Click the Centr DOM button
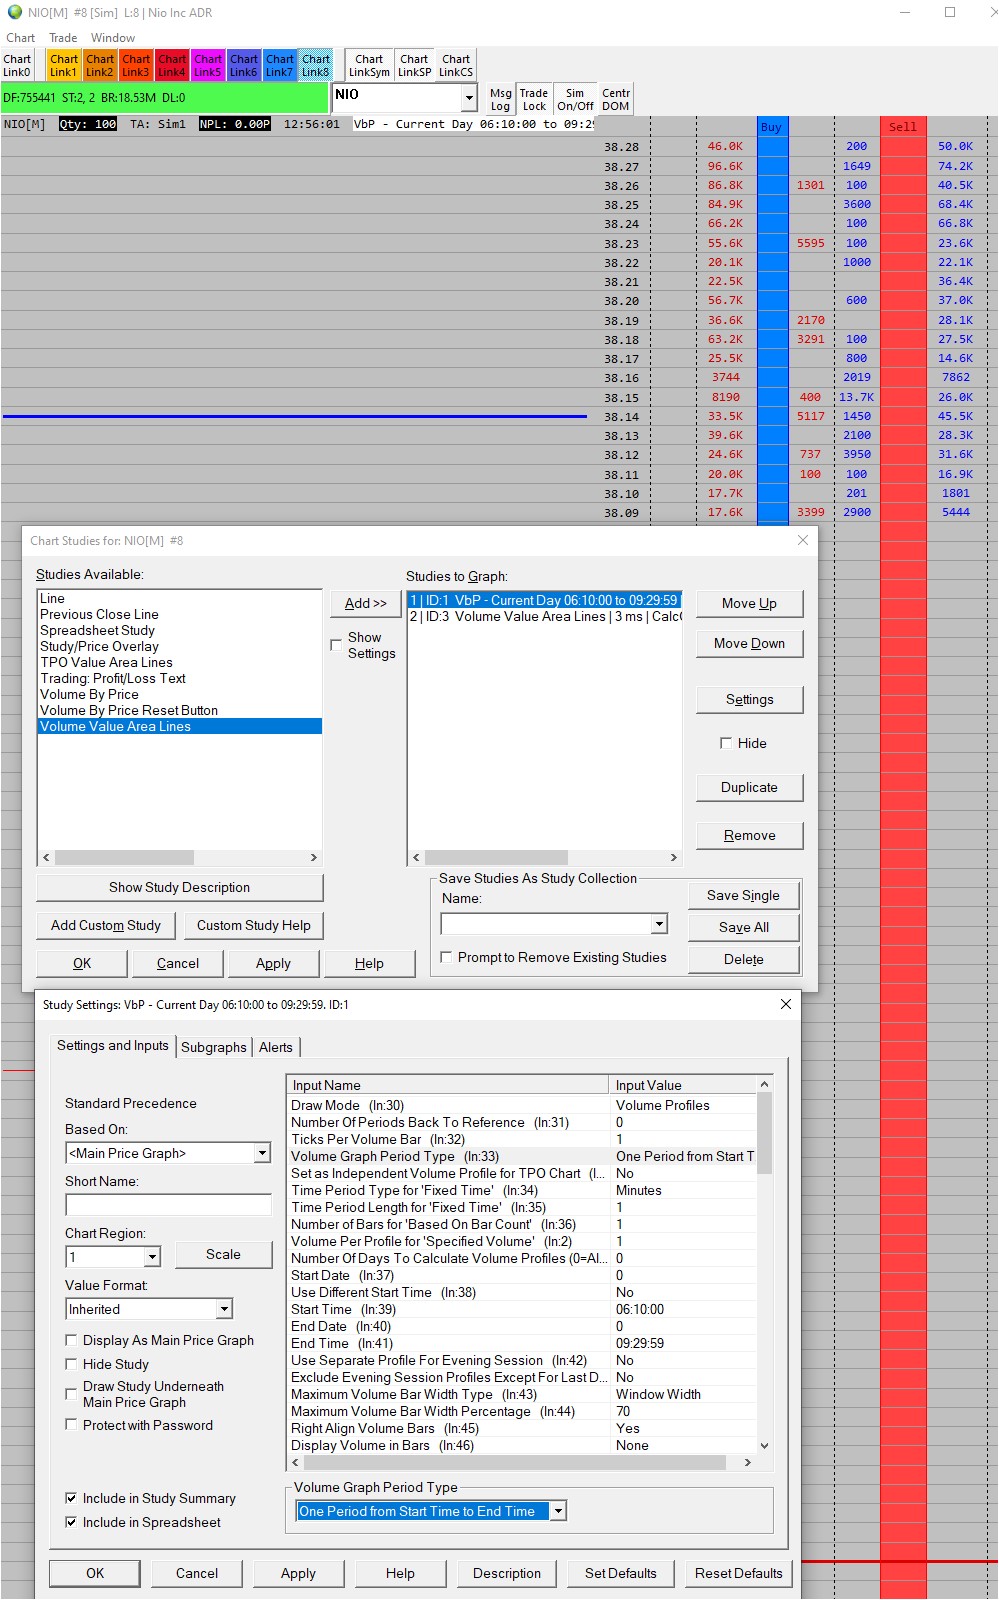The image size is (999, 1600). point(616,99)
